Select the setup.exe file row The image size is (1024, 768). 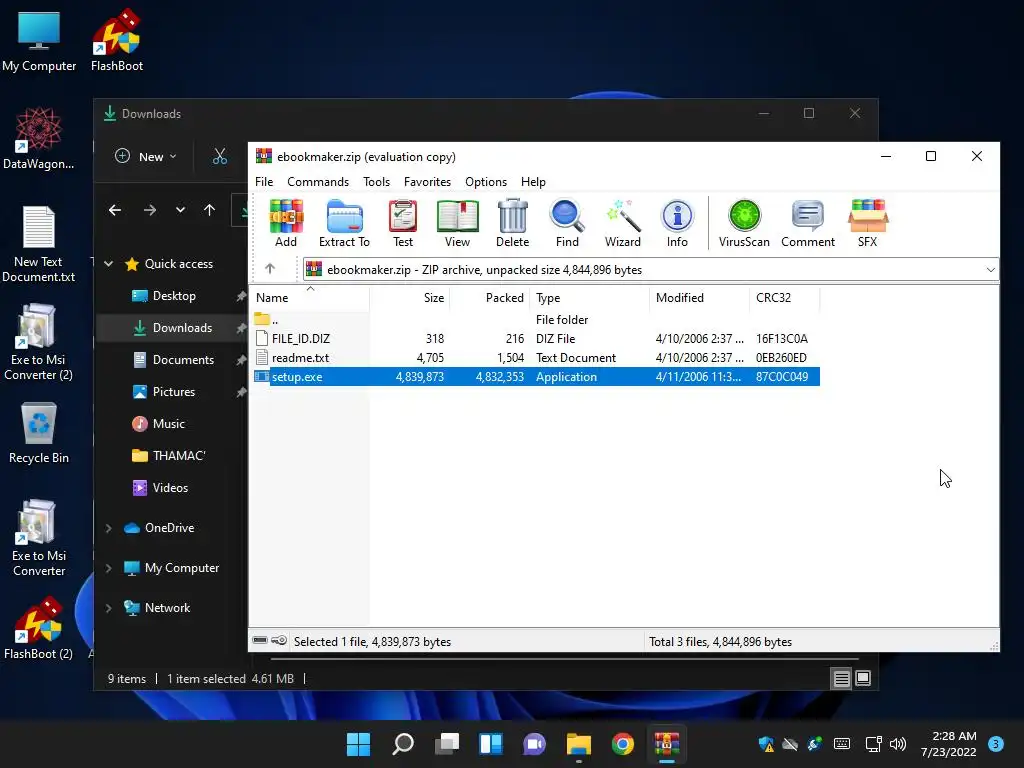pyautogui.click(x=536, y=377)
